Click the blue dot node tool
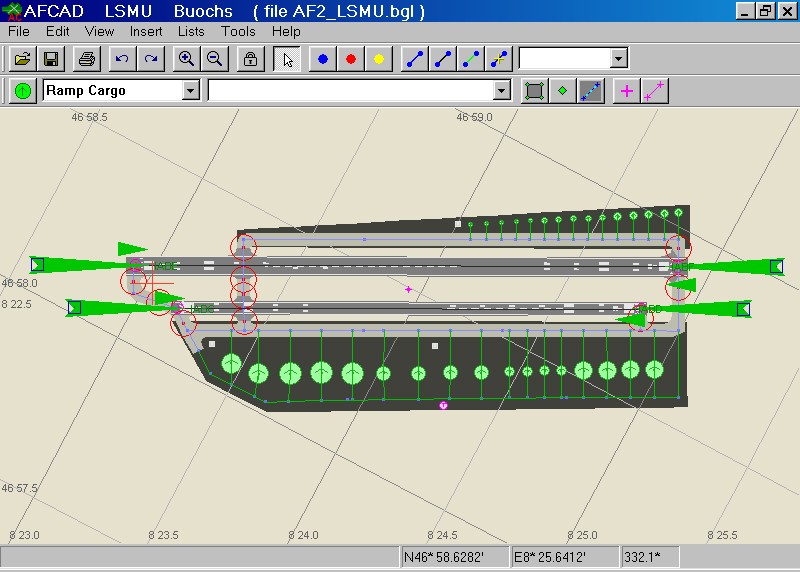 [x=323, y=59]
